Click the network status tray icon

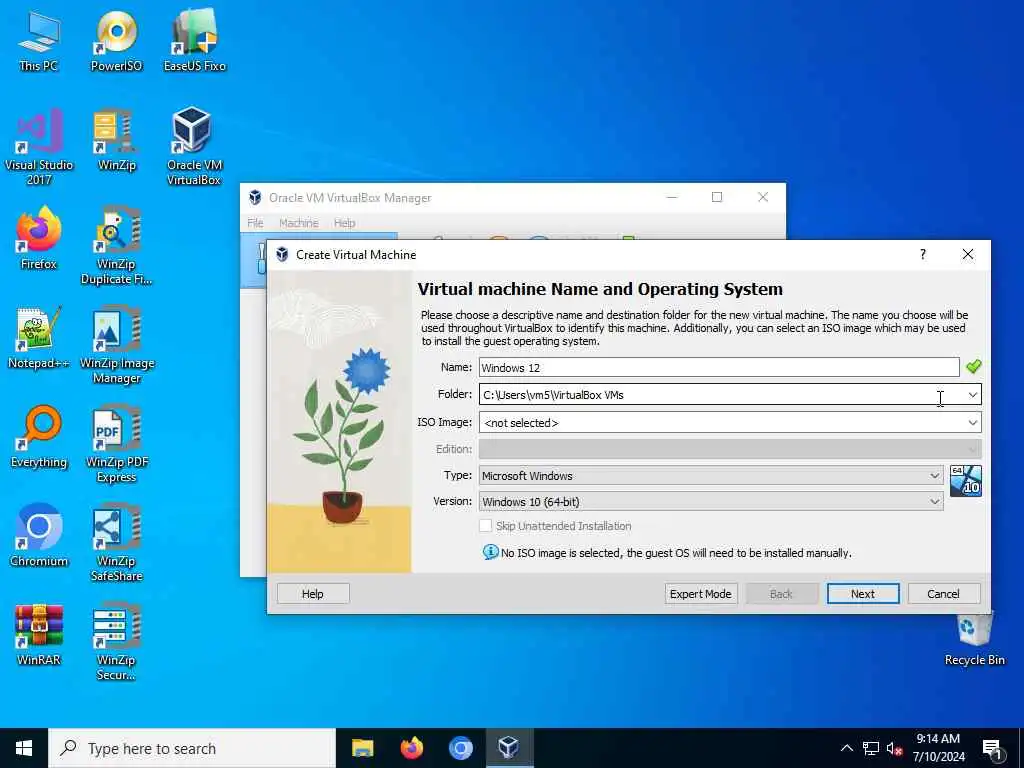pyautogui.click(x=871, y=748)
